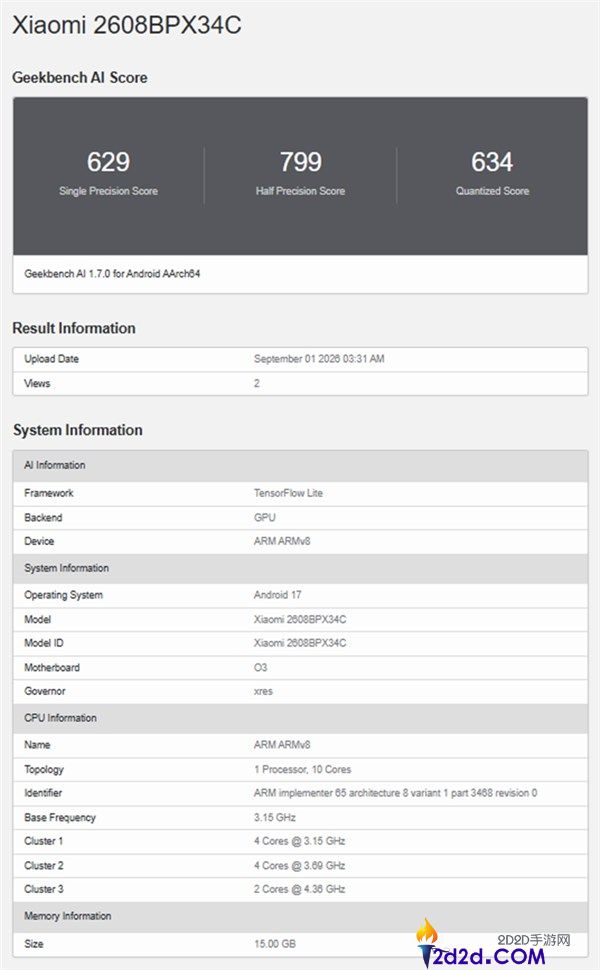Click the 'Geekbench AI Score' heading
The image size is (600, 970).
click(80, 78)
